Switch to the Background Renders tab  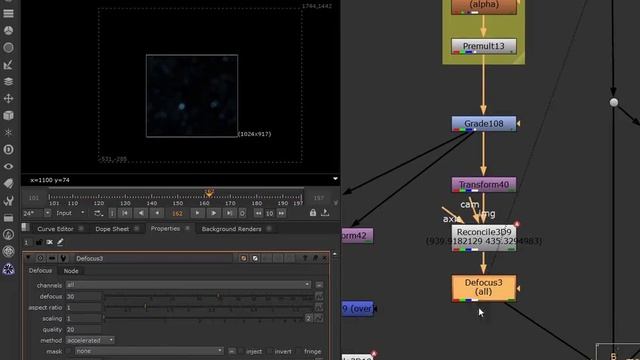pos(231,229)
